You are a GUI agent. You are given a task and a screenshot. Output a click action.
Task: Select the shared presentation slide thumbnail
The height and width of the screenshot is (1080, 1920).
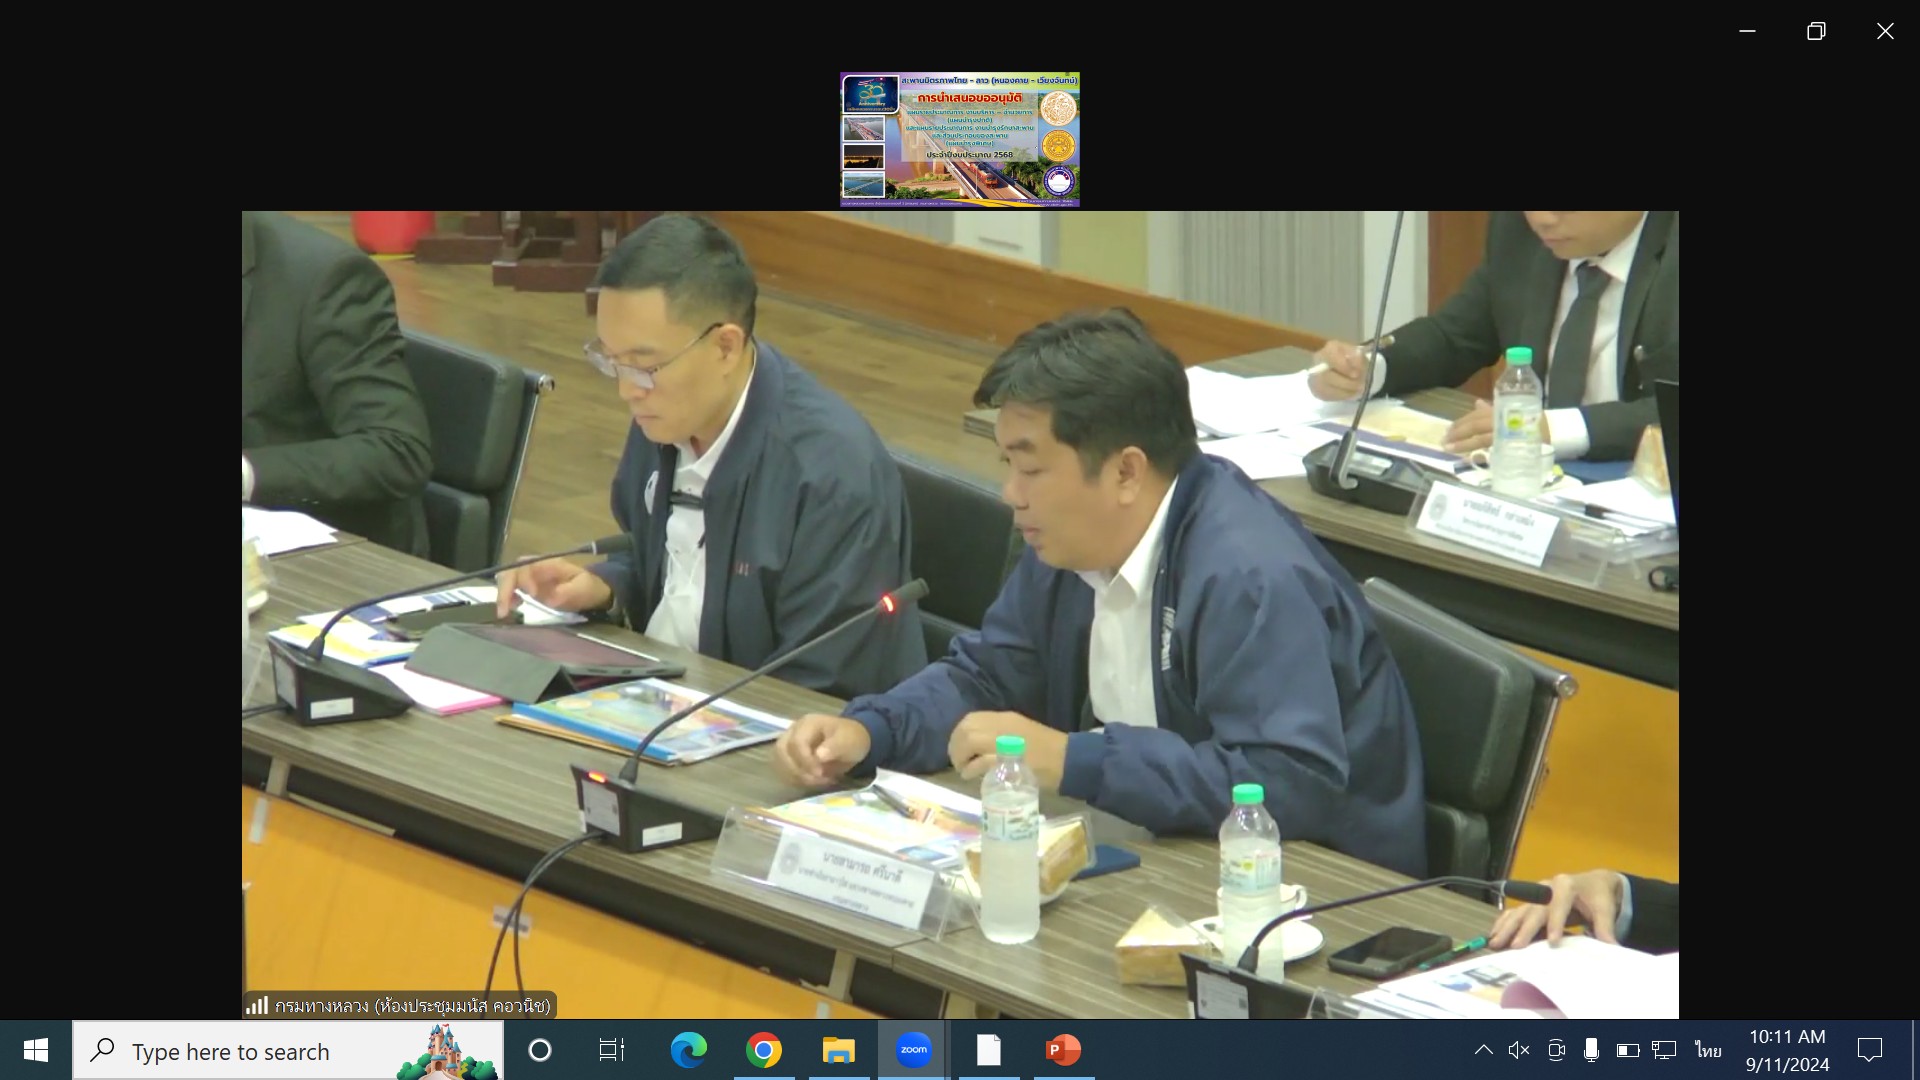tap(959, 139)
